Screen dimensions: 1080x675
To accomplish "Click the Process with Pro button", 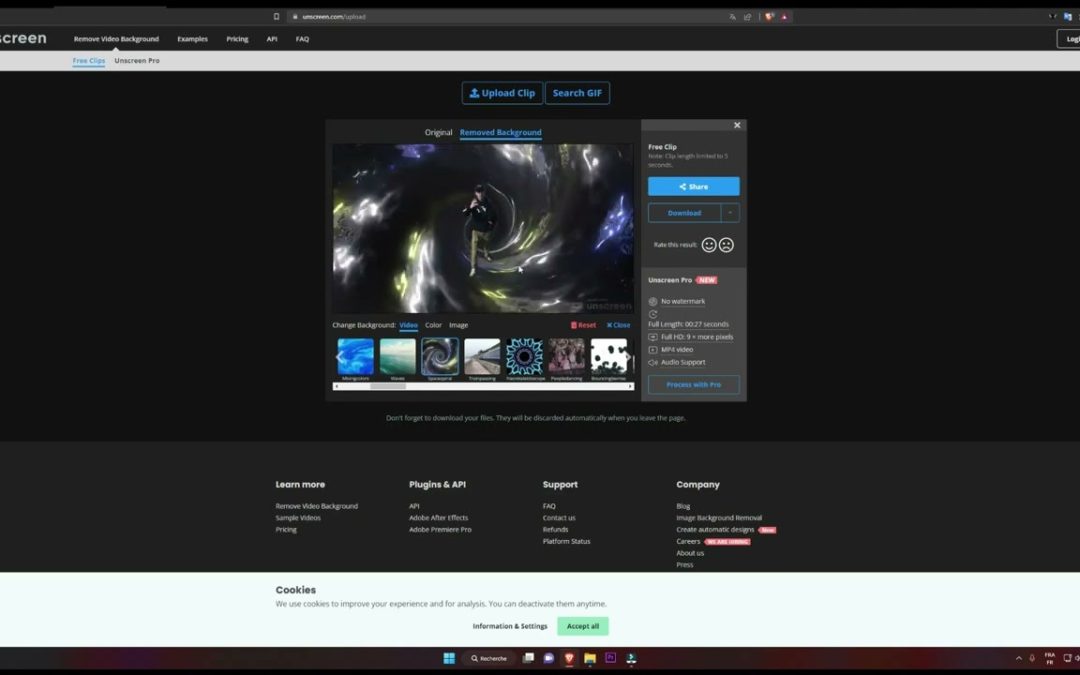I will point(694,384).
